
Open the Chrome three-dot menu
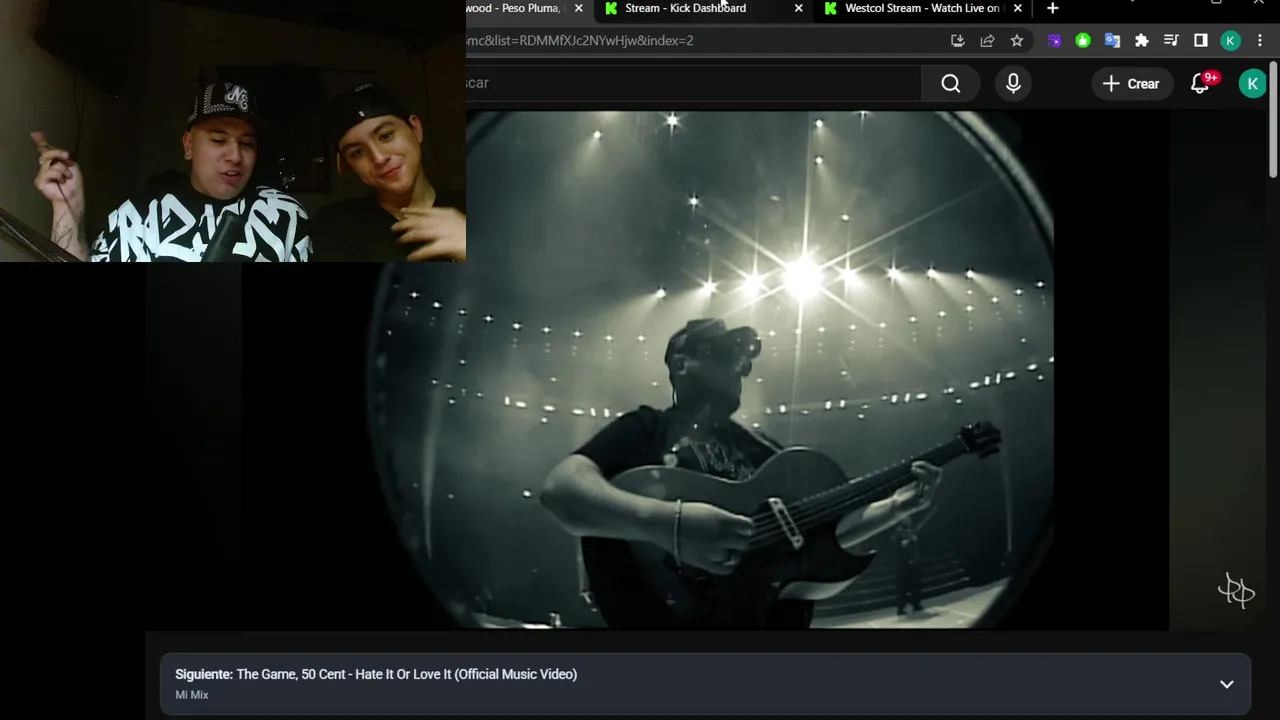[1261, 40]
